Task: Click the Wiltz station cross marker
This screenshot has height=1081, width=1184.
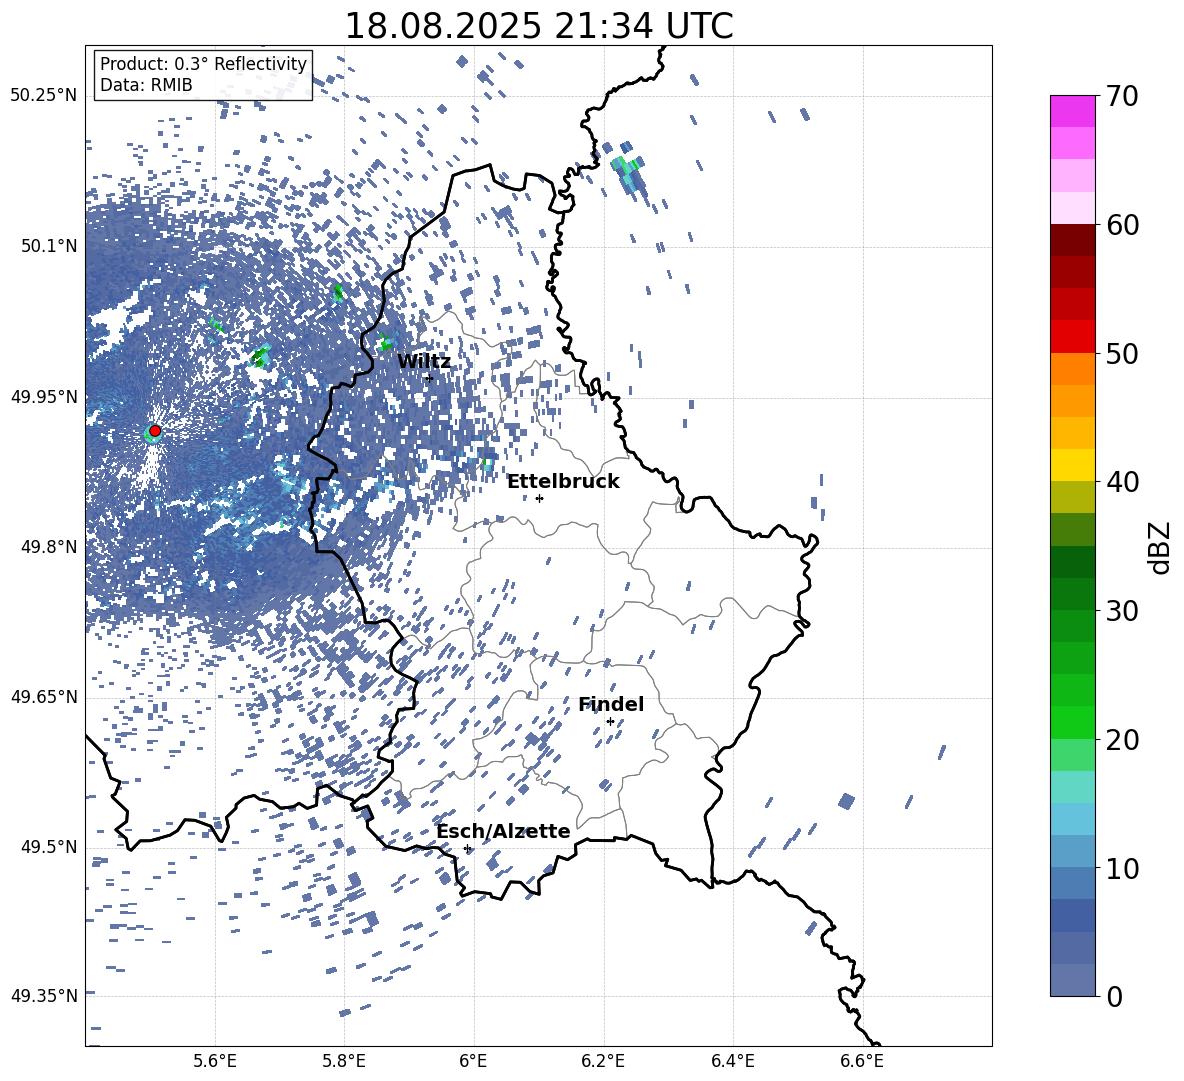Action: [x=429, y=378]
